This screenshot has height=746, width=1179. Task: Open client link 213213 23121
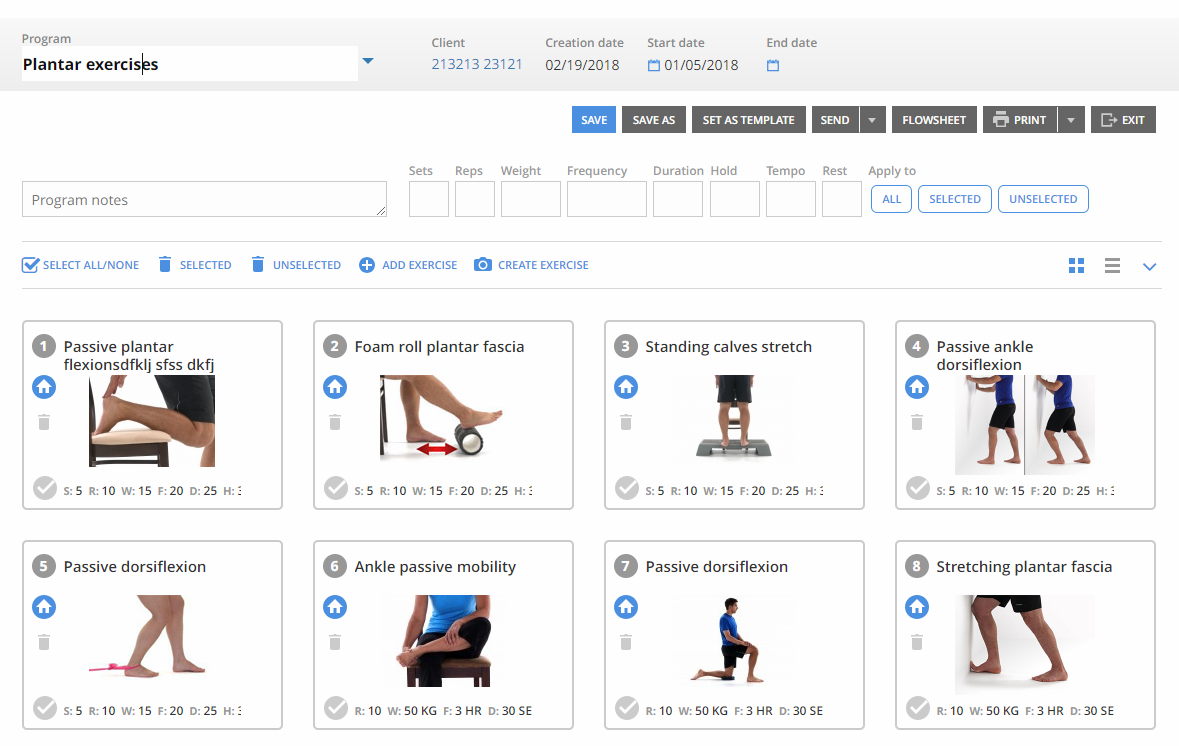pos(477,65)
